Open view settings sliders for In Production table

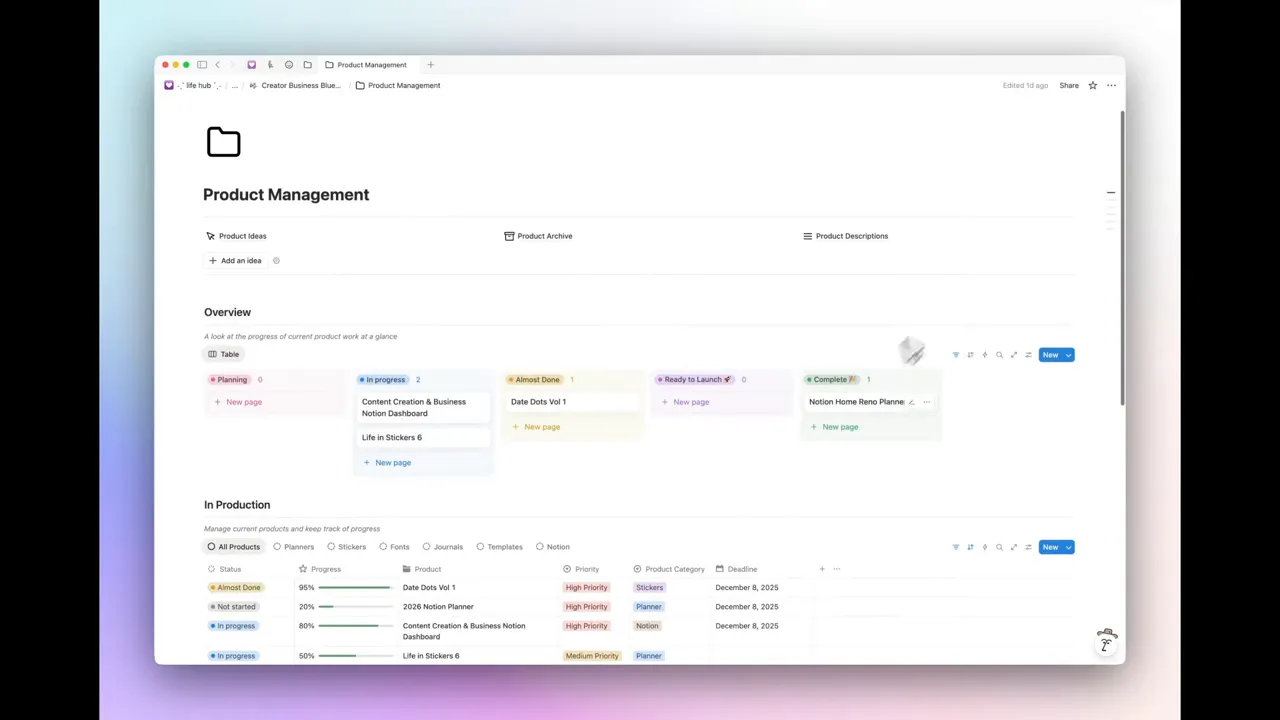point(1028,547)
